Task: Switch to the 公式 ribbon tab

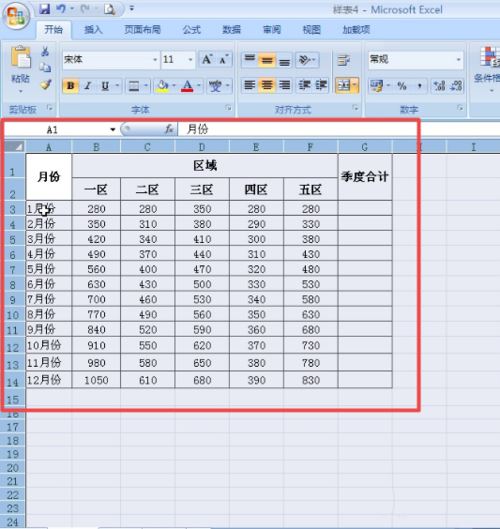Action: (191, 30)
